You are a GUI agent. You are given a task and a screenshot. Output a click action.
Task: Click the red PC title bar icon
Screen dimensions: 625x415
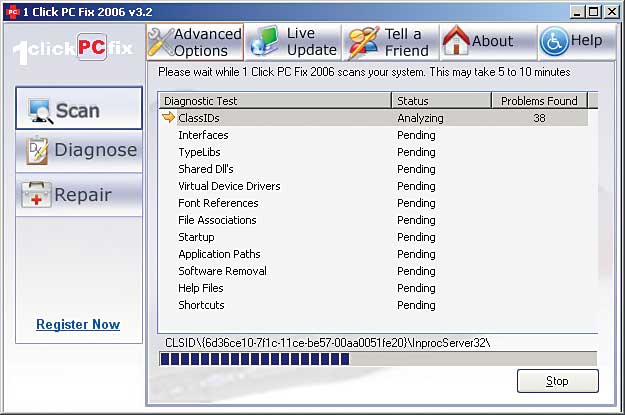pyautogui.click(x=12, y=12)
